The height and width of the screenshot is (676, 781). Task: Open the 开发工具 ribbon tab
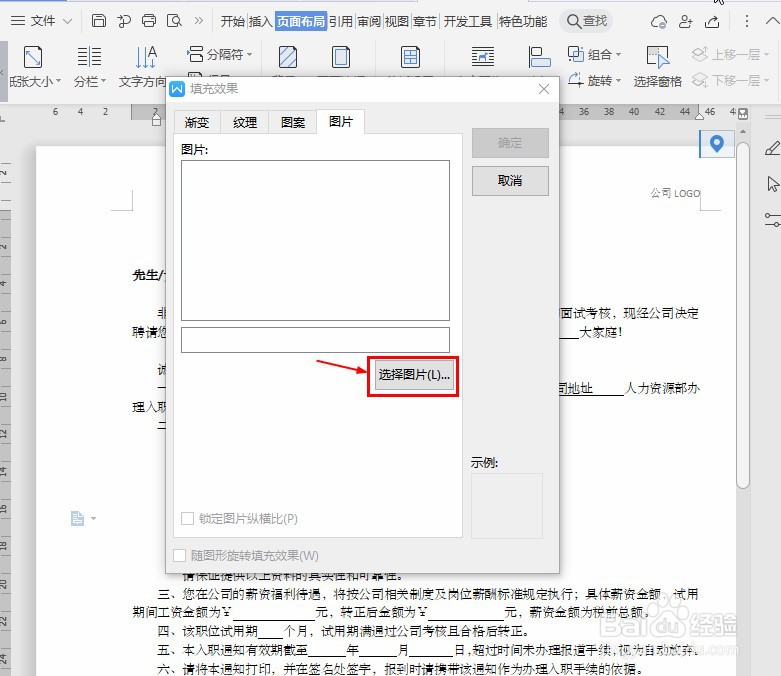pos(468,21)
